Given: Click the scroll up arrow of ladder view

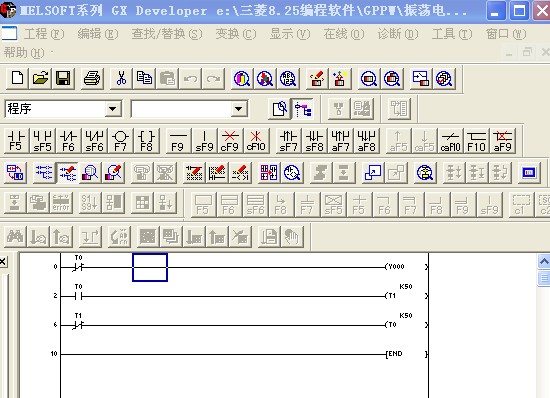Looking at the screenshot, I should coord(544,262).
